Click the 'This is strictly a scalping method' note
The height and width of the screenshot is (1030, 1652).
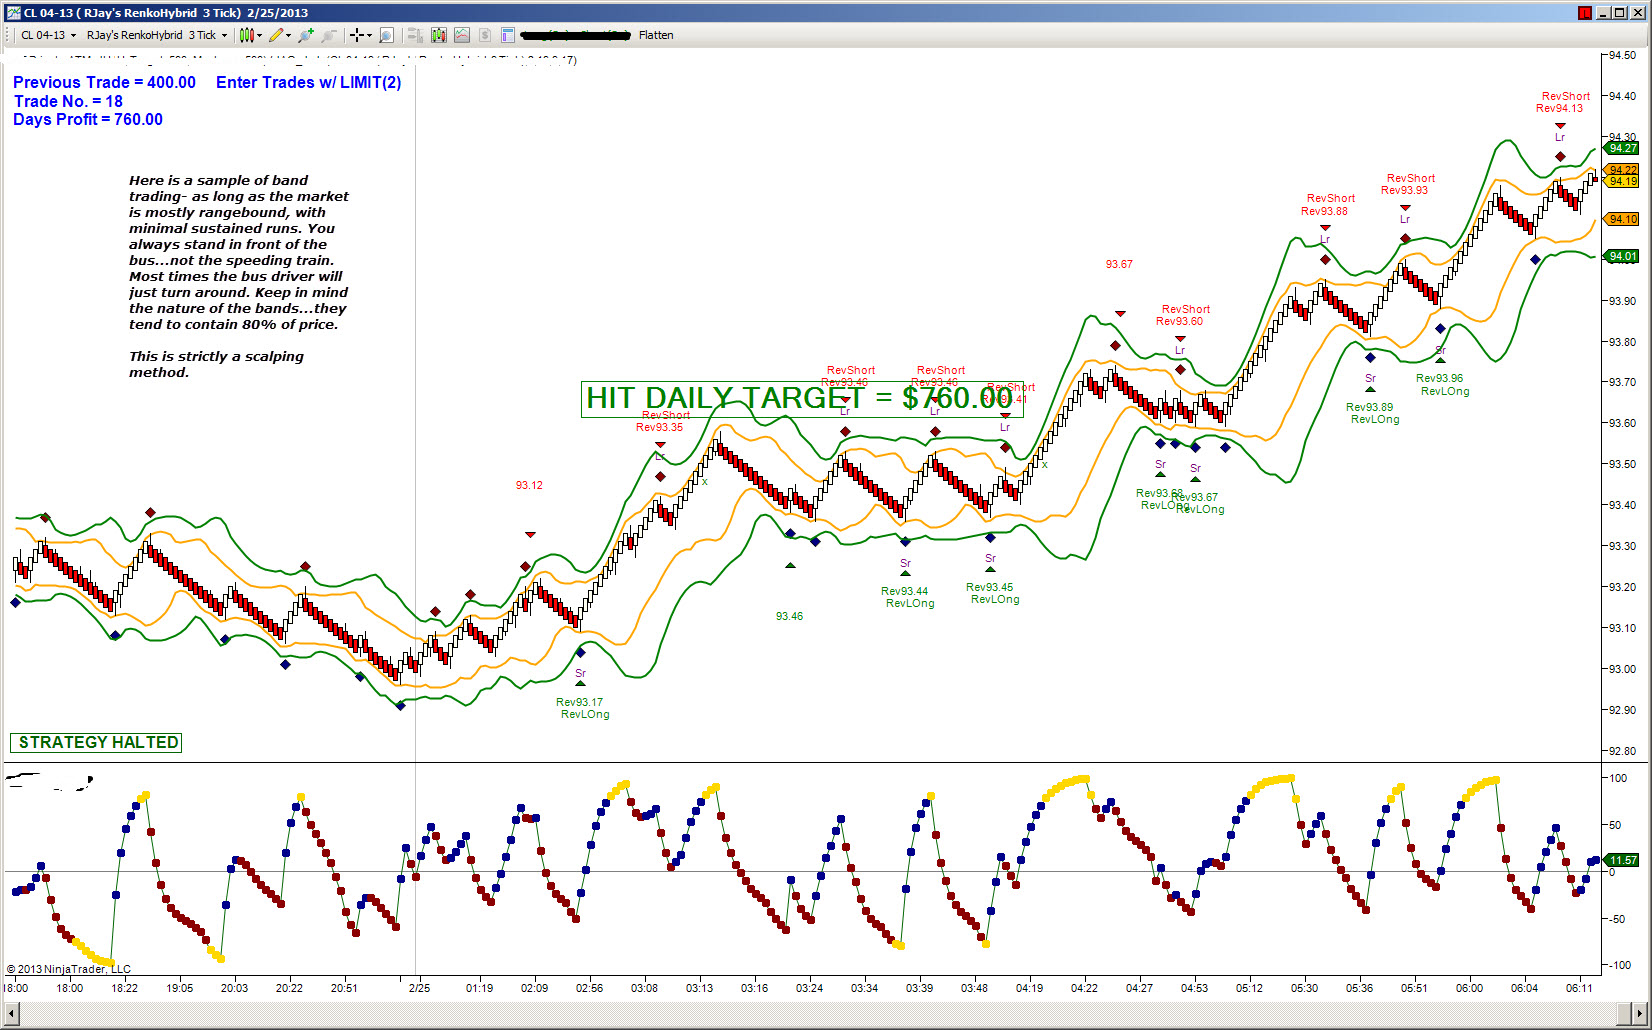pos(216,364)
